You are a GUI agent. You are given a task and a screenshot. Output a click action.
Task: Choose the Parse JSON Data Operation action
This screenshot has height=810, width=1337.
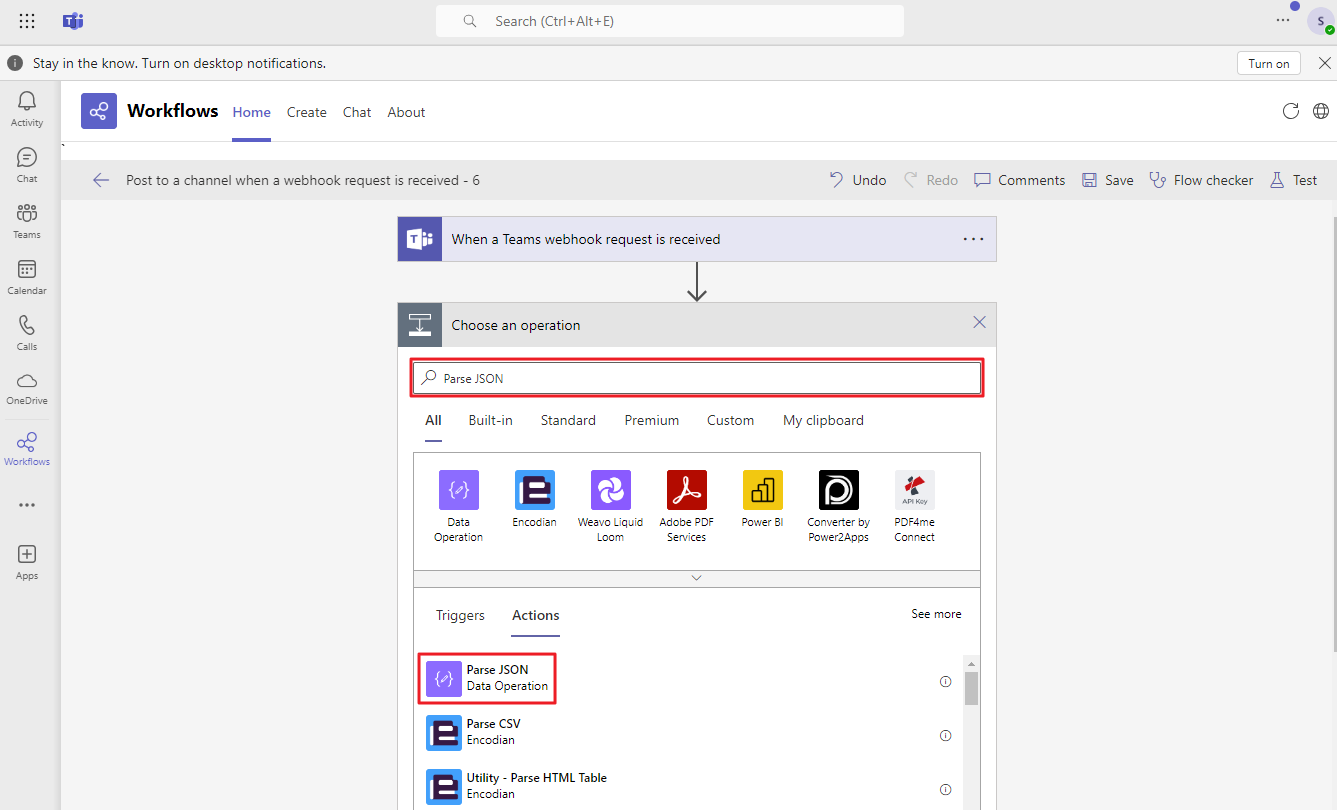click(x=687, y=678)
